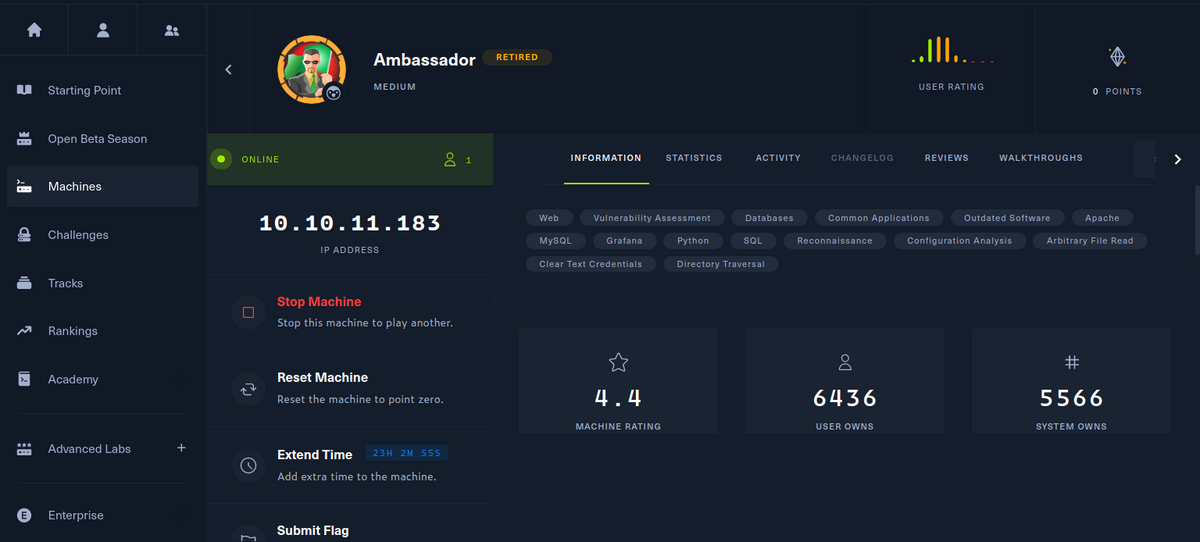Select the Clear Text Credentials tag
The image size is (1200, 542).
click(591, 264)
